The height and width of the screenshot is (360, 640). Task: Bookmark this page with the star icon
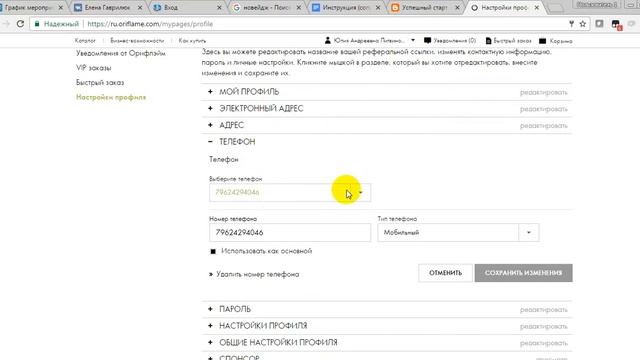(583, 24)
